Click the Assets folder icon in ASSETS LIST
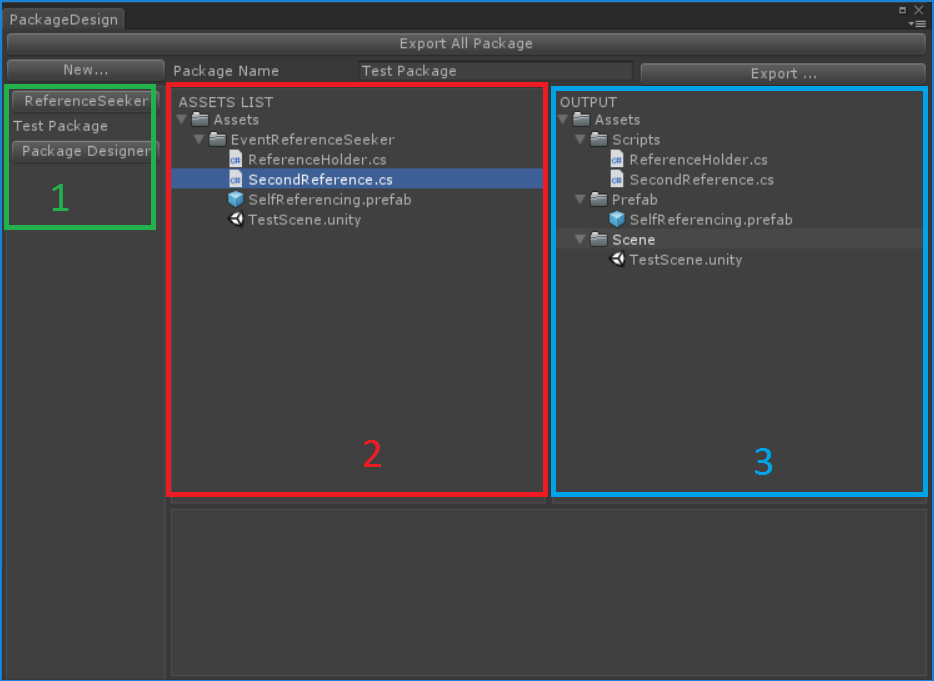 tap(201, 119)
